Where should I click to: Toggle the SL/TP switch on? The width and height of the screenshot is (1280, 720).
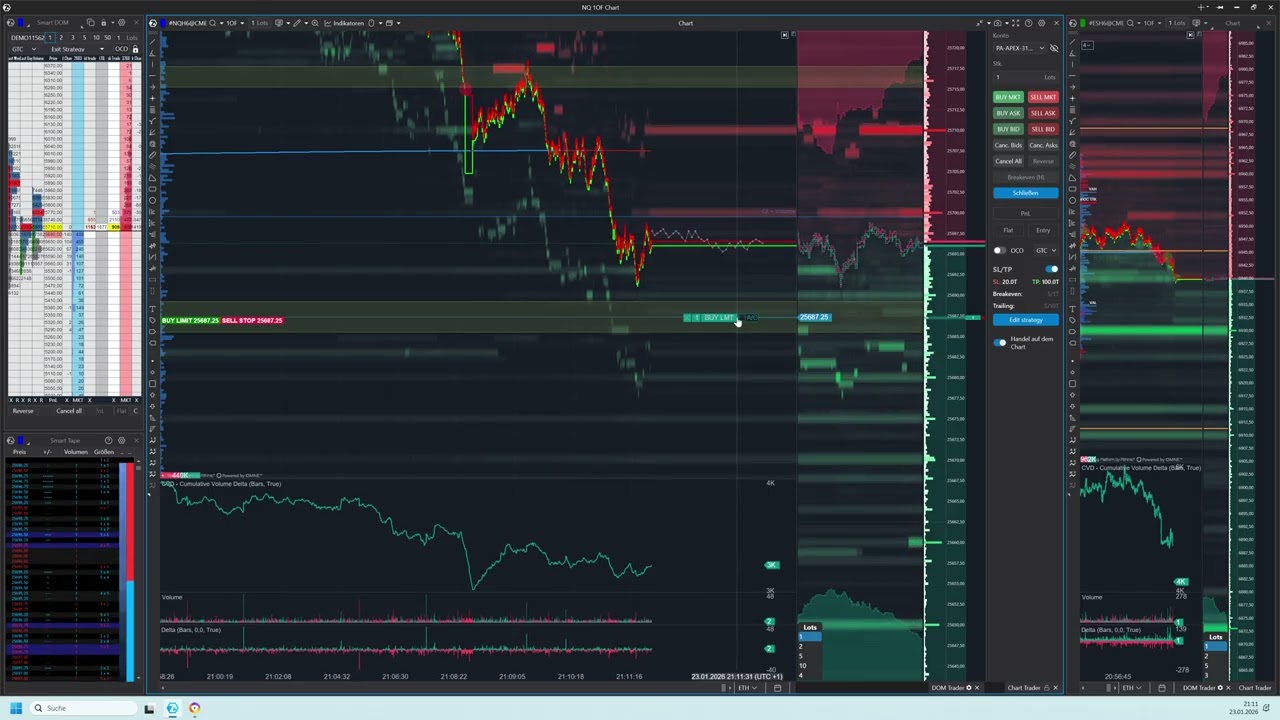1051,269
